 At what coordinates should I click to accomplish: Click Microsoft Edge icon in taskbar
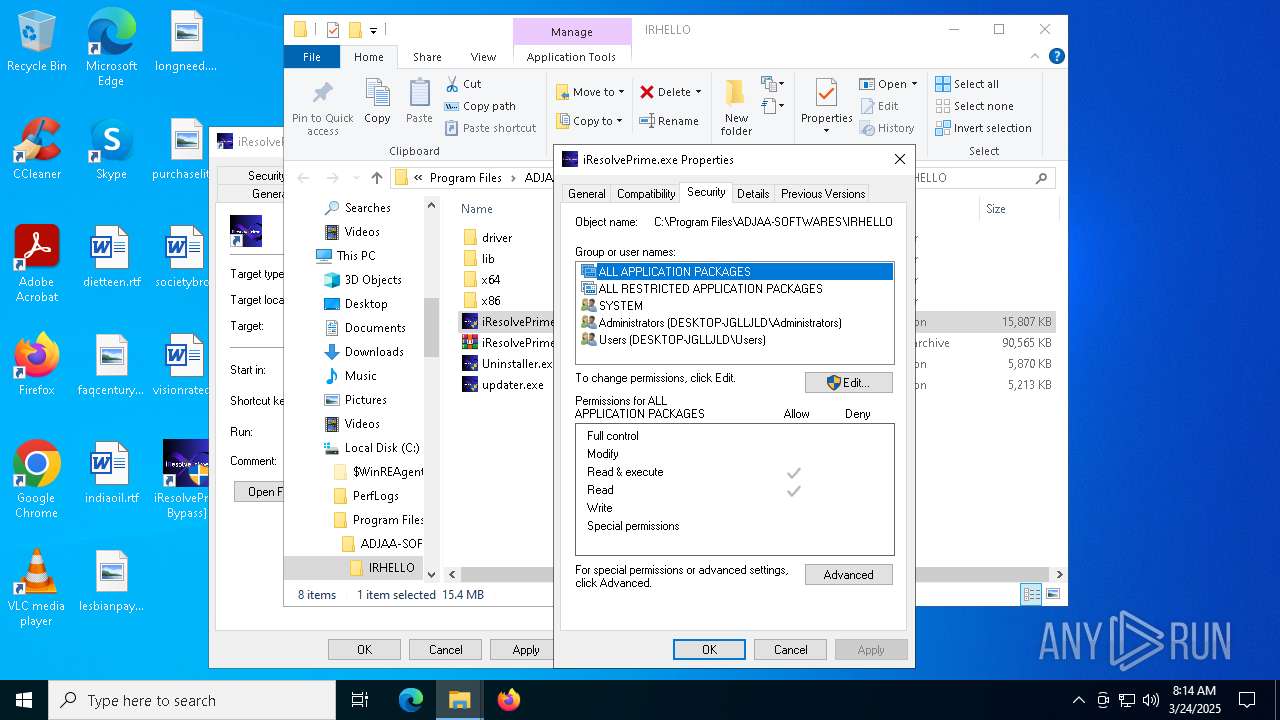(x=411, y=700)
